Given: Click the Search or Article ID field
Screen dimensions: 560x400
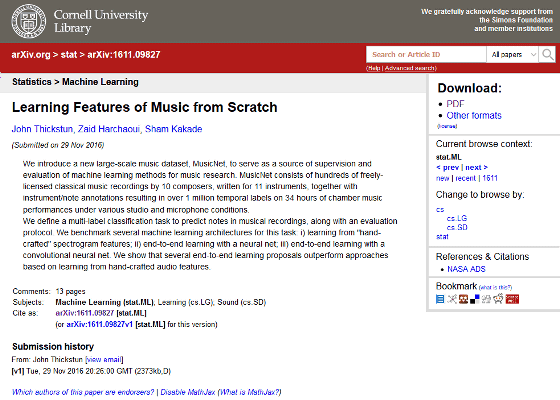Looking at the screenshot, I should pyautogui.click(x=426, y=54).
